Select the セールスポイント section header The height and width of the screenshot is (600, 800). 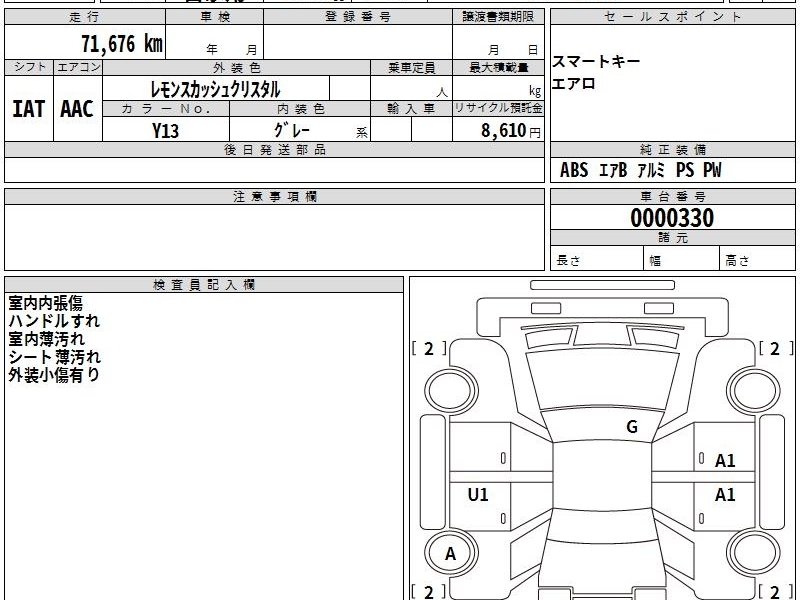(x=672, y=17)
